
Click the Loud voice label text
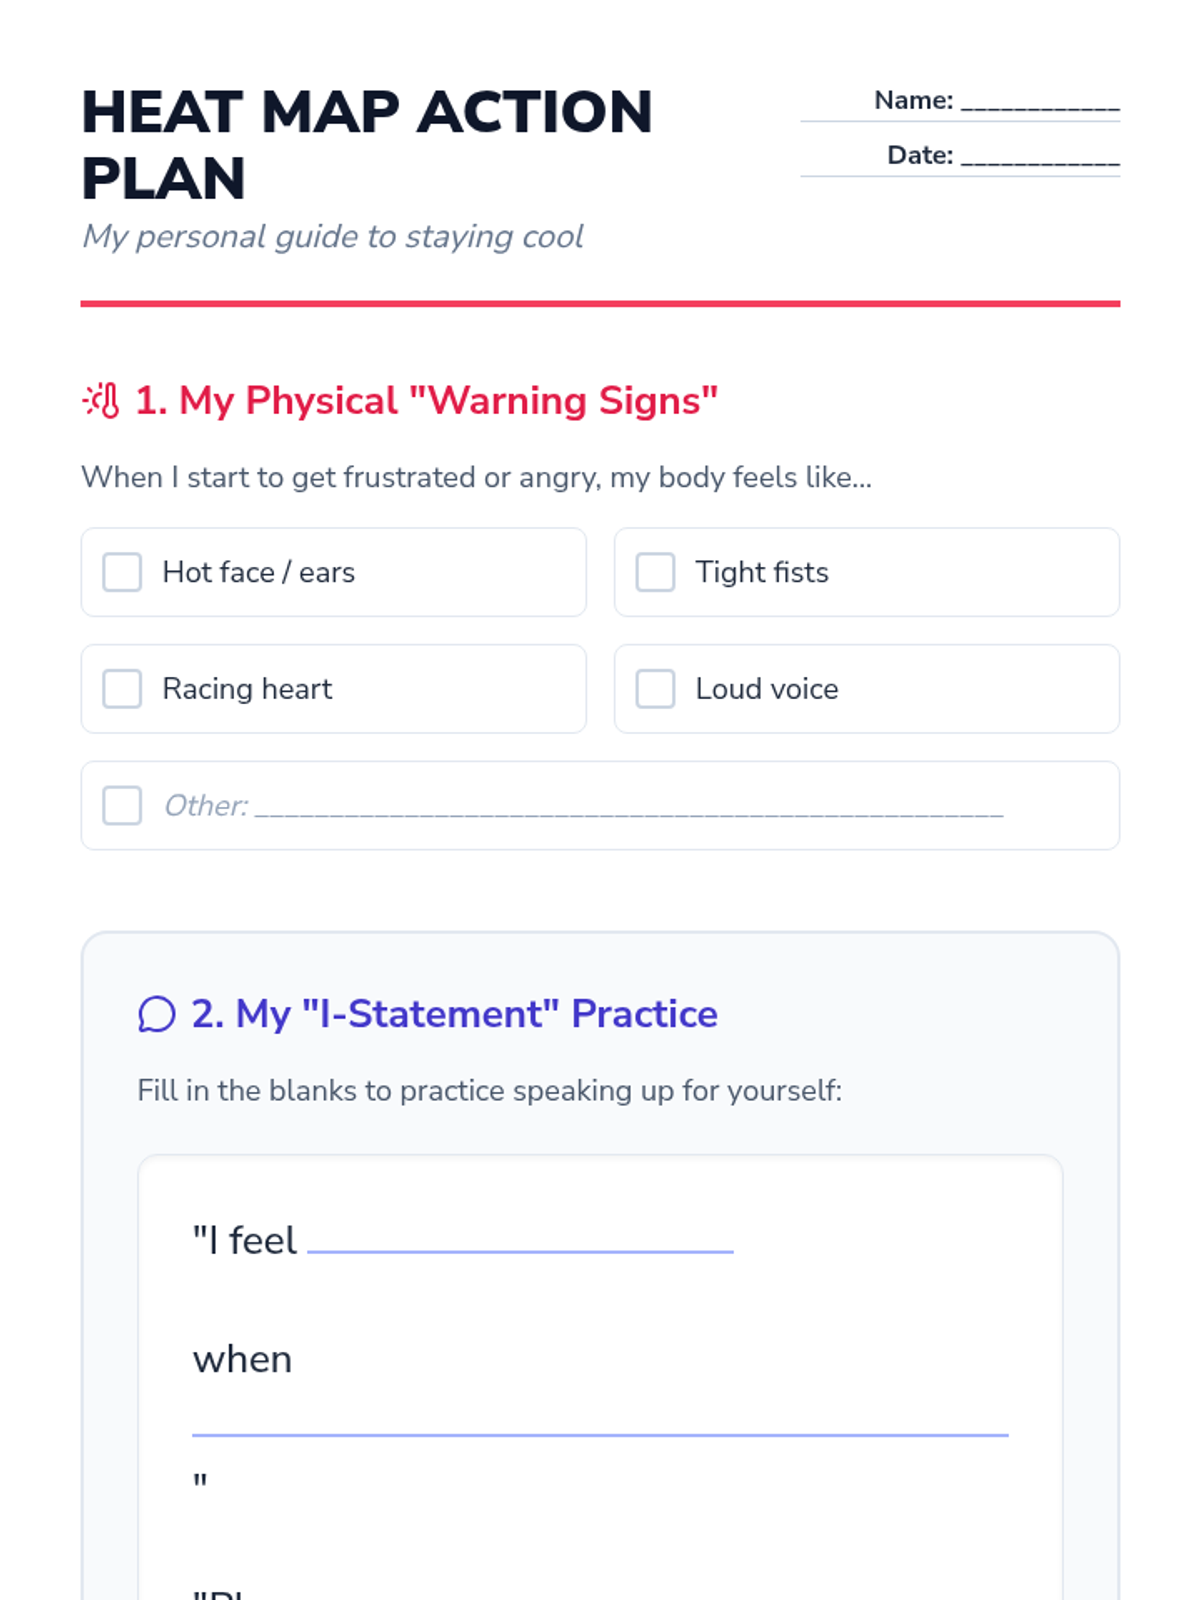tap(766, 689)
